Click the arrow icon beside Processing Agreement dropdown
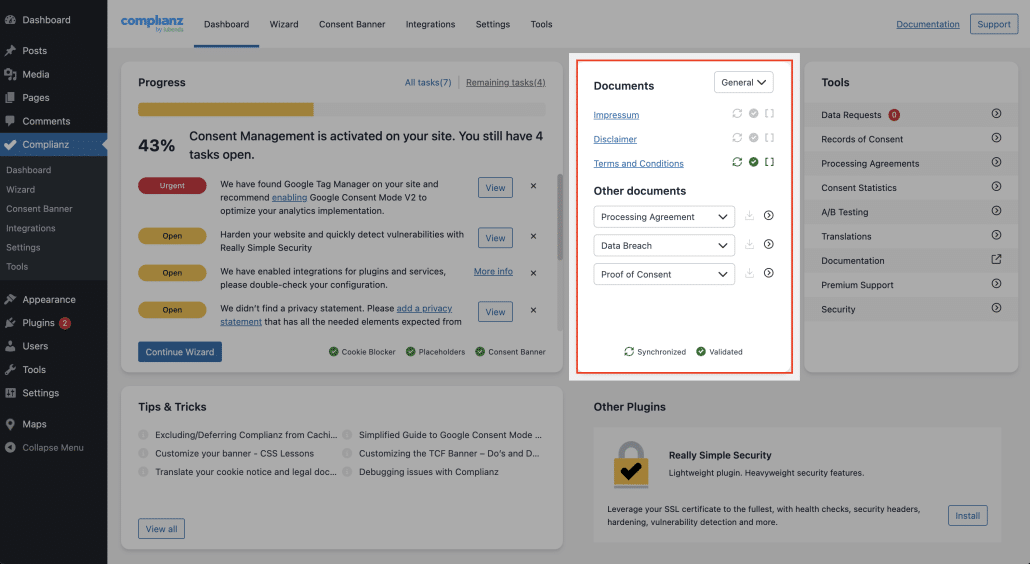Viewport: 1030px width, 564px height. tap(768, 216)
